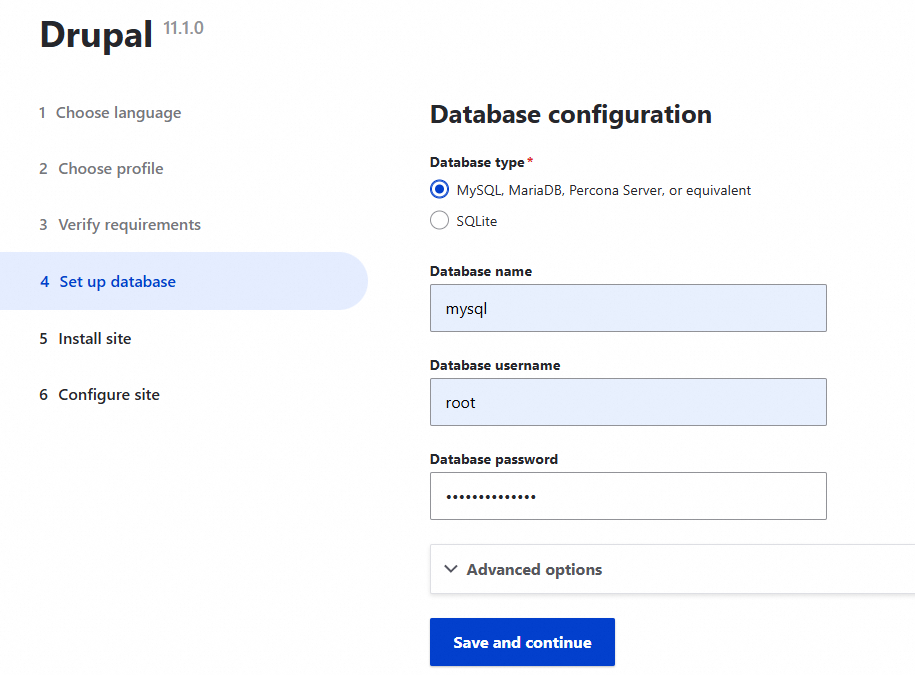
Task: Click the Database configuration heading
Action: pos(570,115)
